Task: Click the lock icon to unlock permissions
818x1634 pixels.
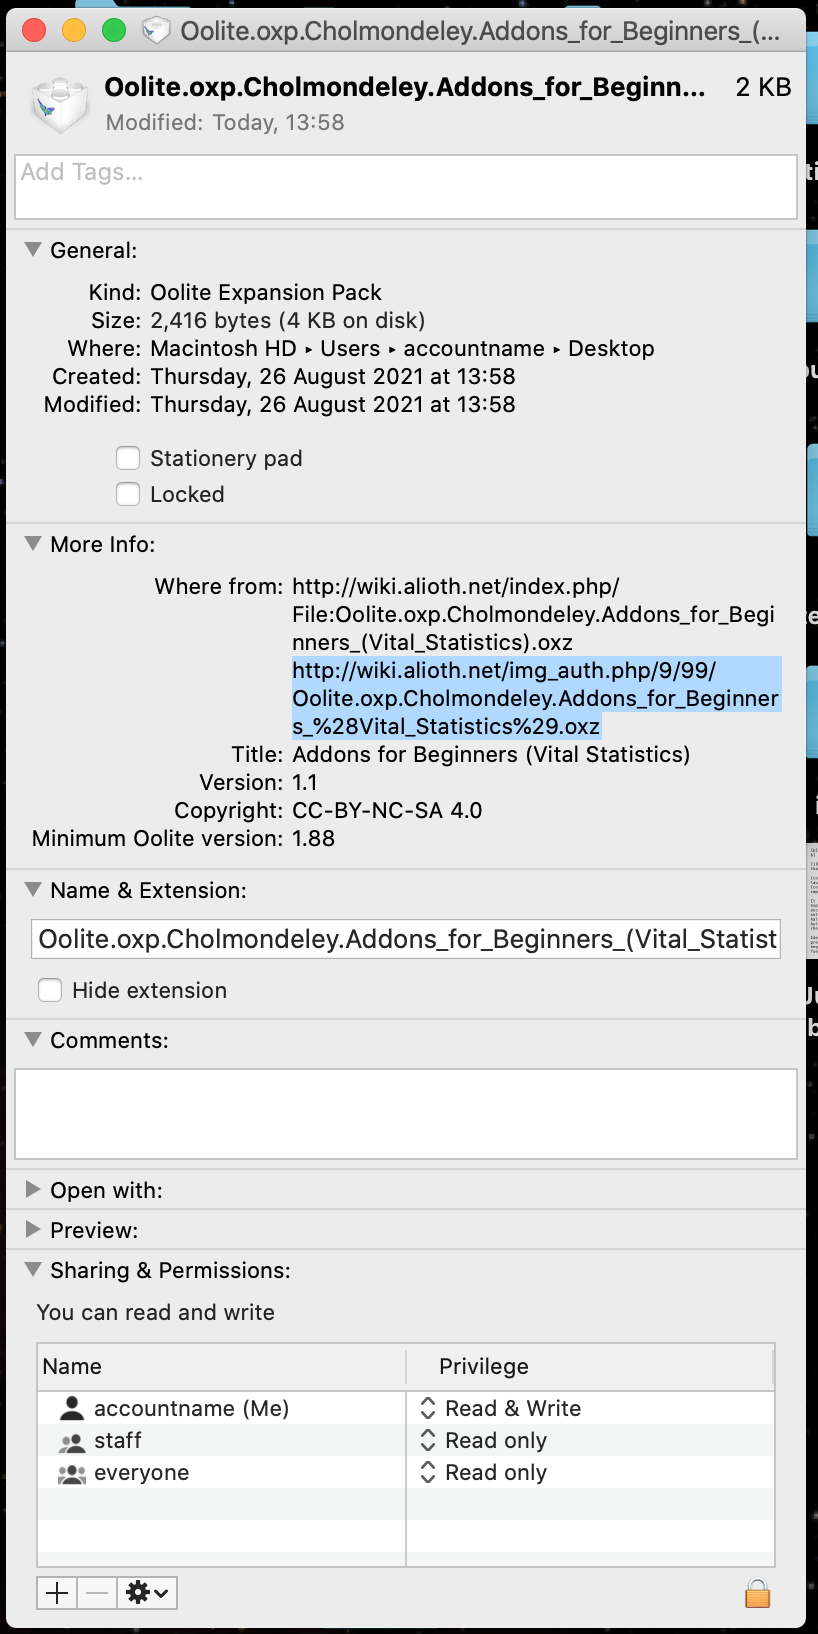Action: pos(757,1592)
